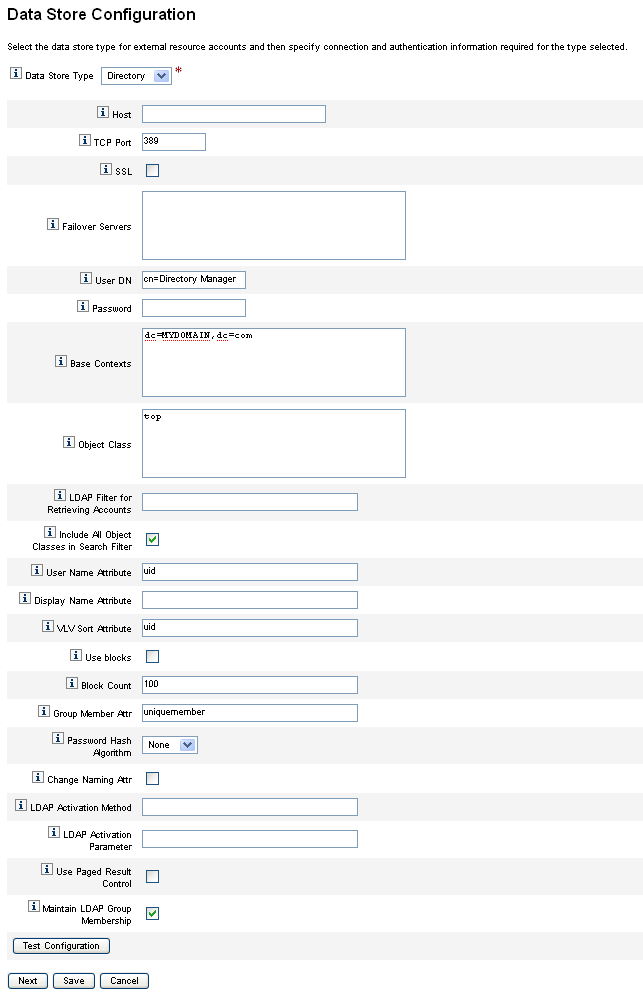643x996 pixels.
Task: Disable Maintain LDAP Group Membership
Action: (152, 913)
